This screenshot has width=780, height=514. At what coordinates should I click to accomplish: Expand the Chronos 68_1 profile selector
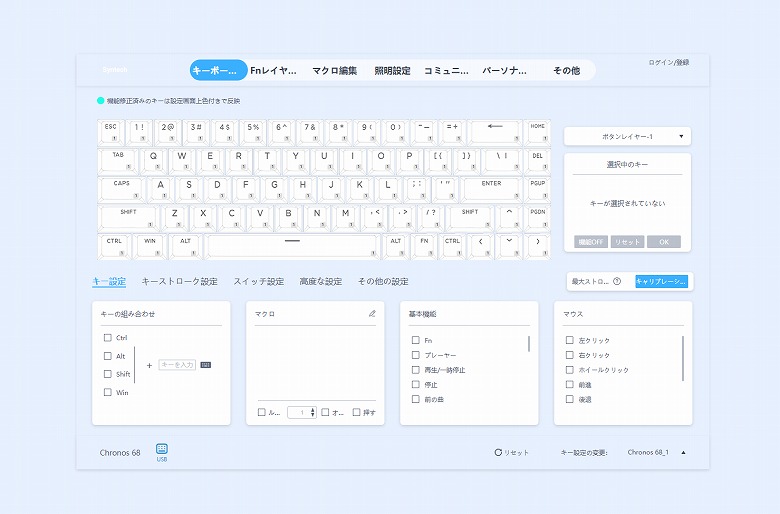[683, 452]
